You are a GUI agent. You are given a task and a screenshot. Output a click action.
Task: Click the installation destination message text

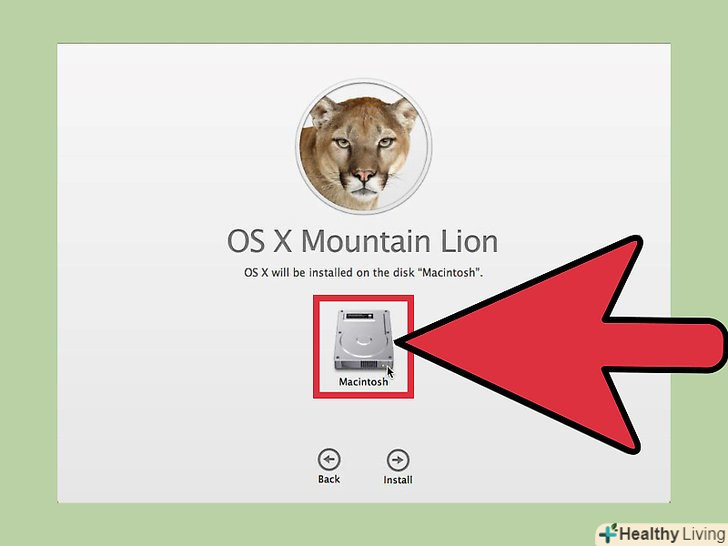pyautogui.click(x=364, y=273)
